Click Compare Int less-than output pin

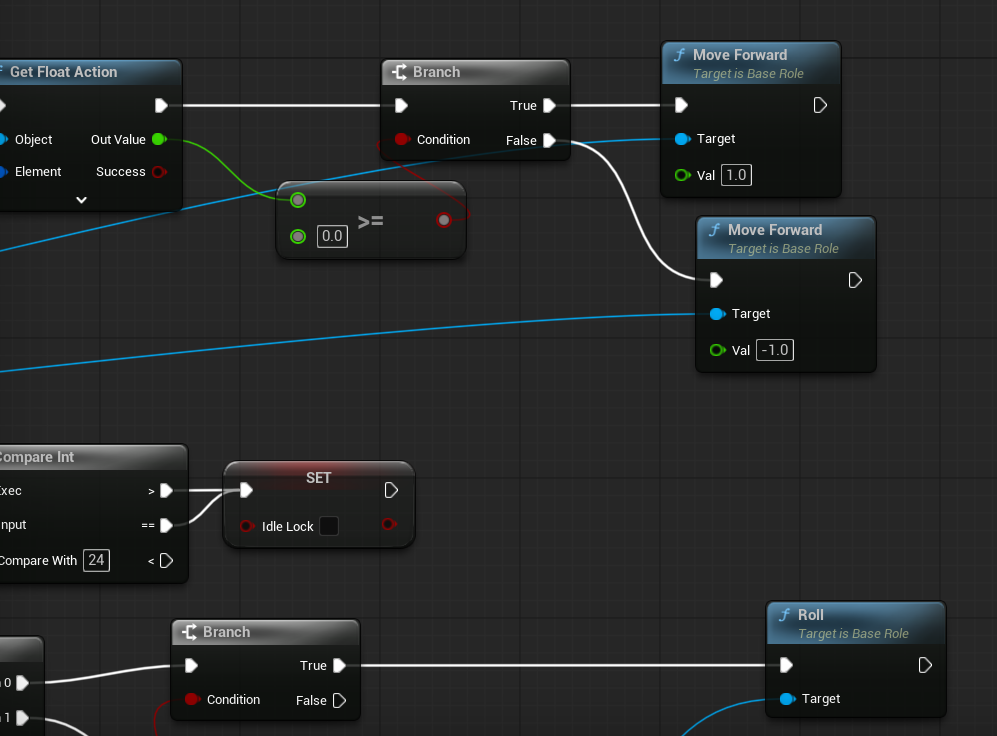pyautogui.click(x=166, y=561)
